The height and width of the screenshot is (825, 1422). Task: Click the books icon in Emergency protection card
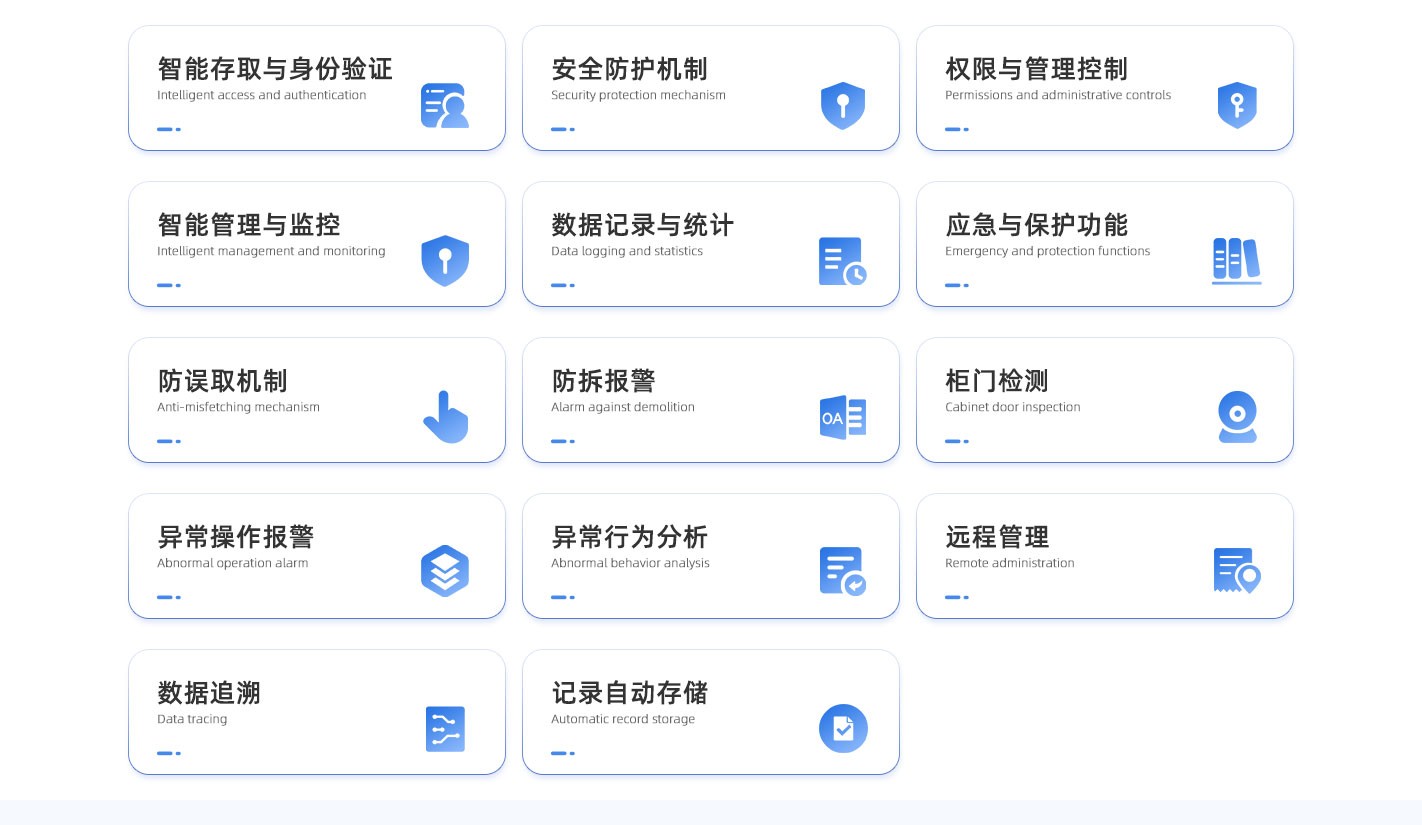[x=1236, y=261]
